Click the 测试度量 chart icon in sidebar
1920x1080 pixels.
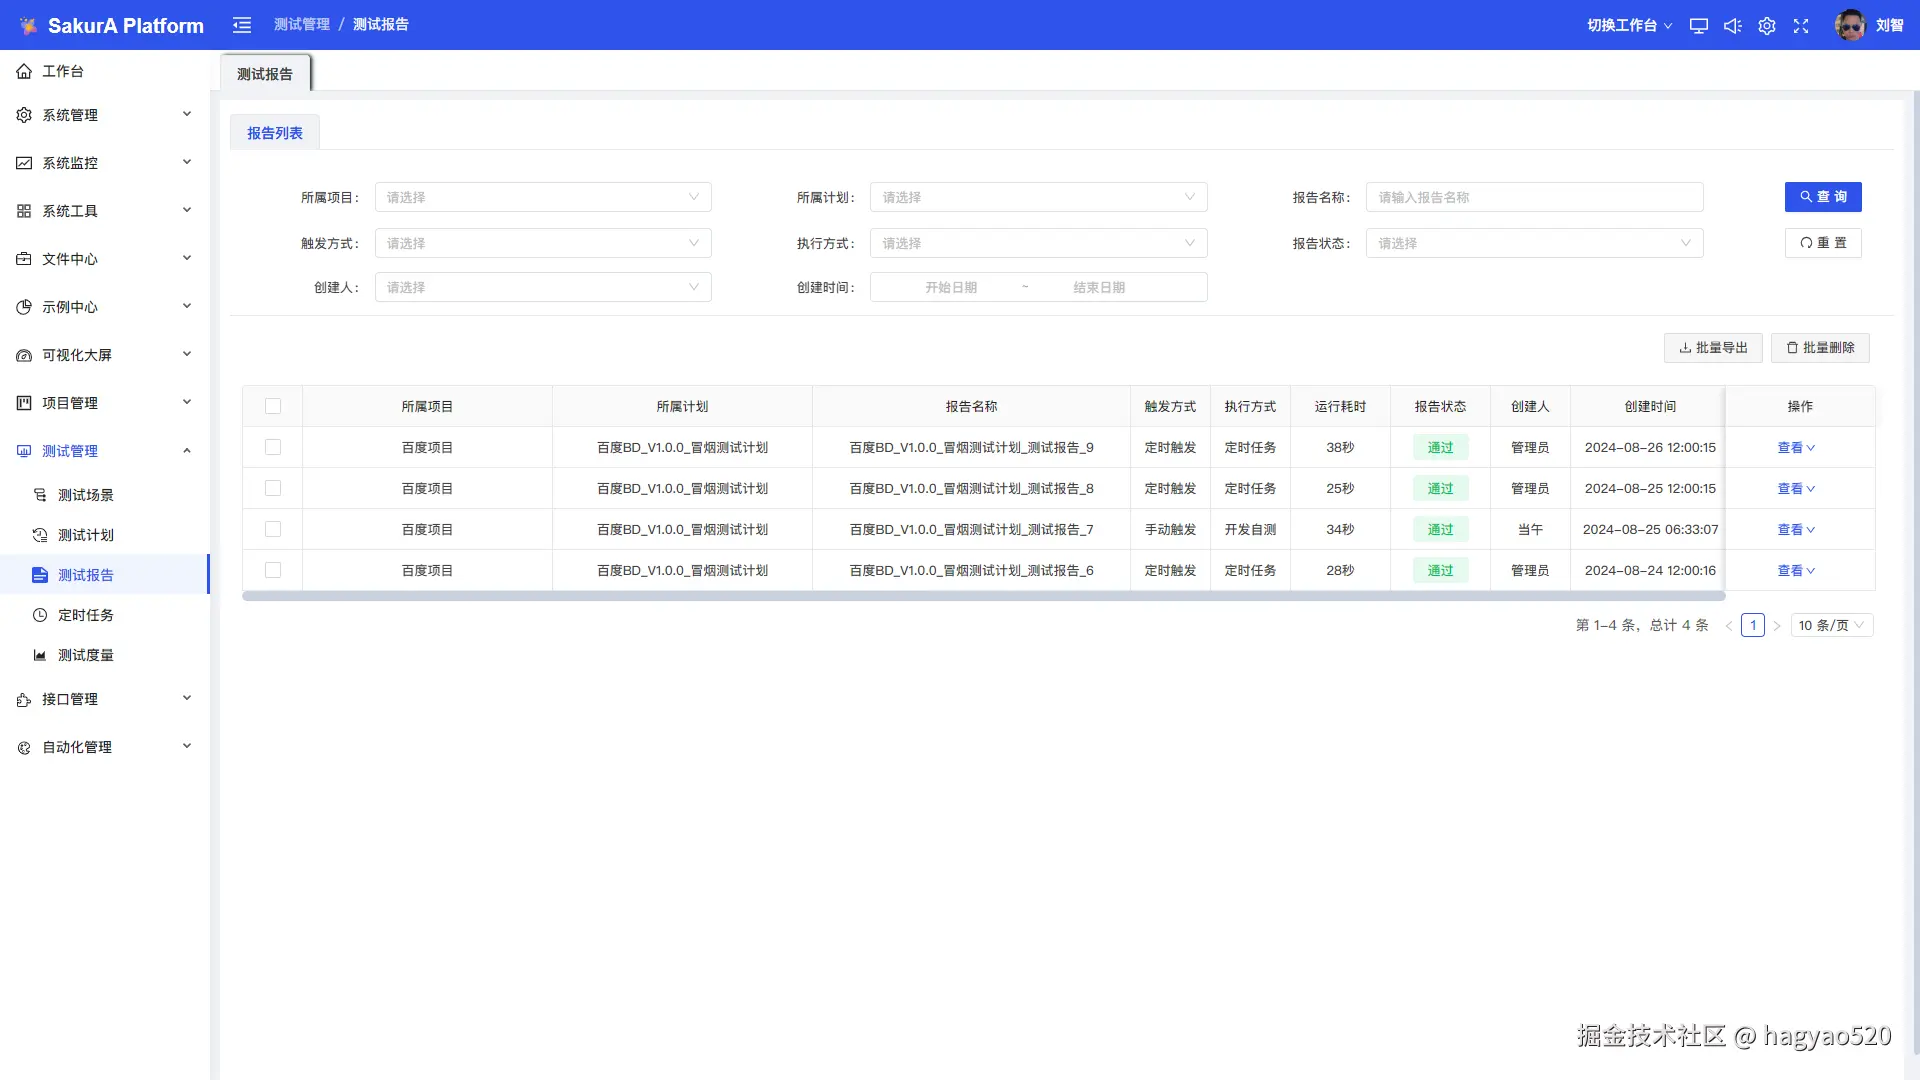[x=40, y=655]
